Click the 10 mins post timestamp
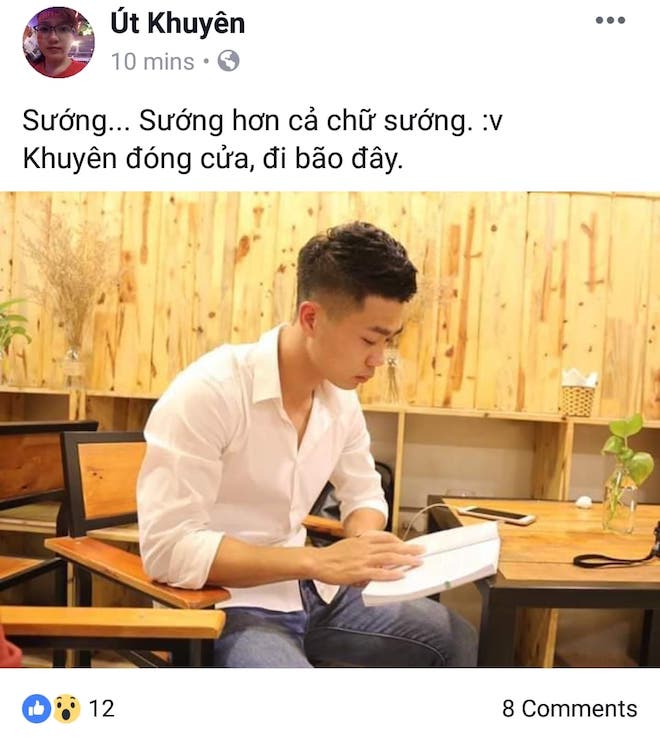 153,62
